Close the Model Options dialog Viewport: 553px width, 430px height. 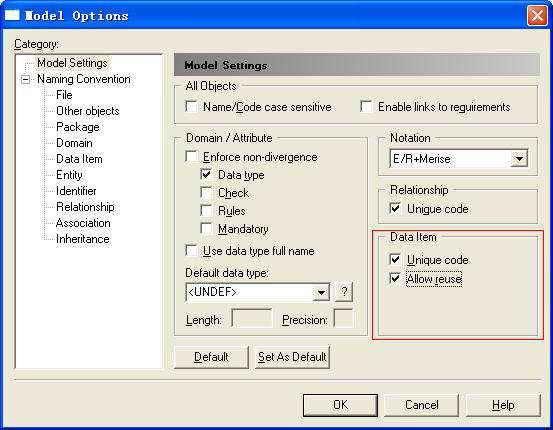tap(537, 16)
